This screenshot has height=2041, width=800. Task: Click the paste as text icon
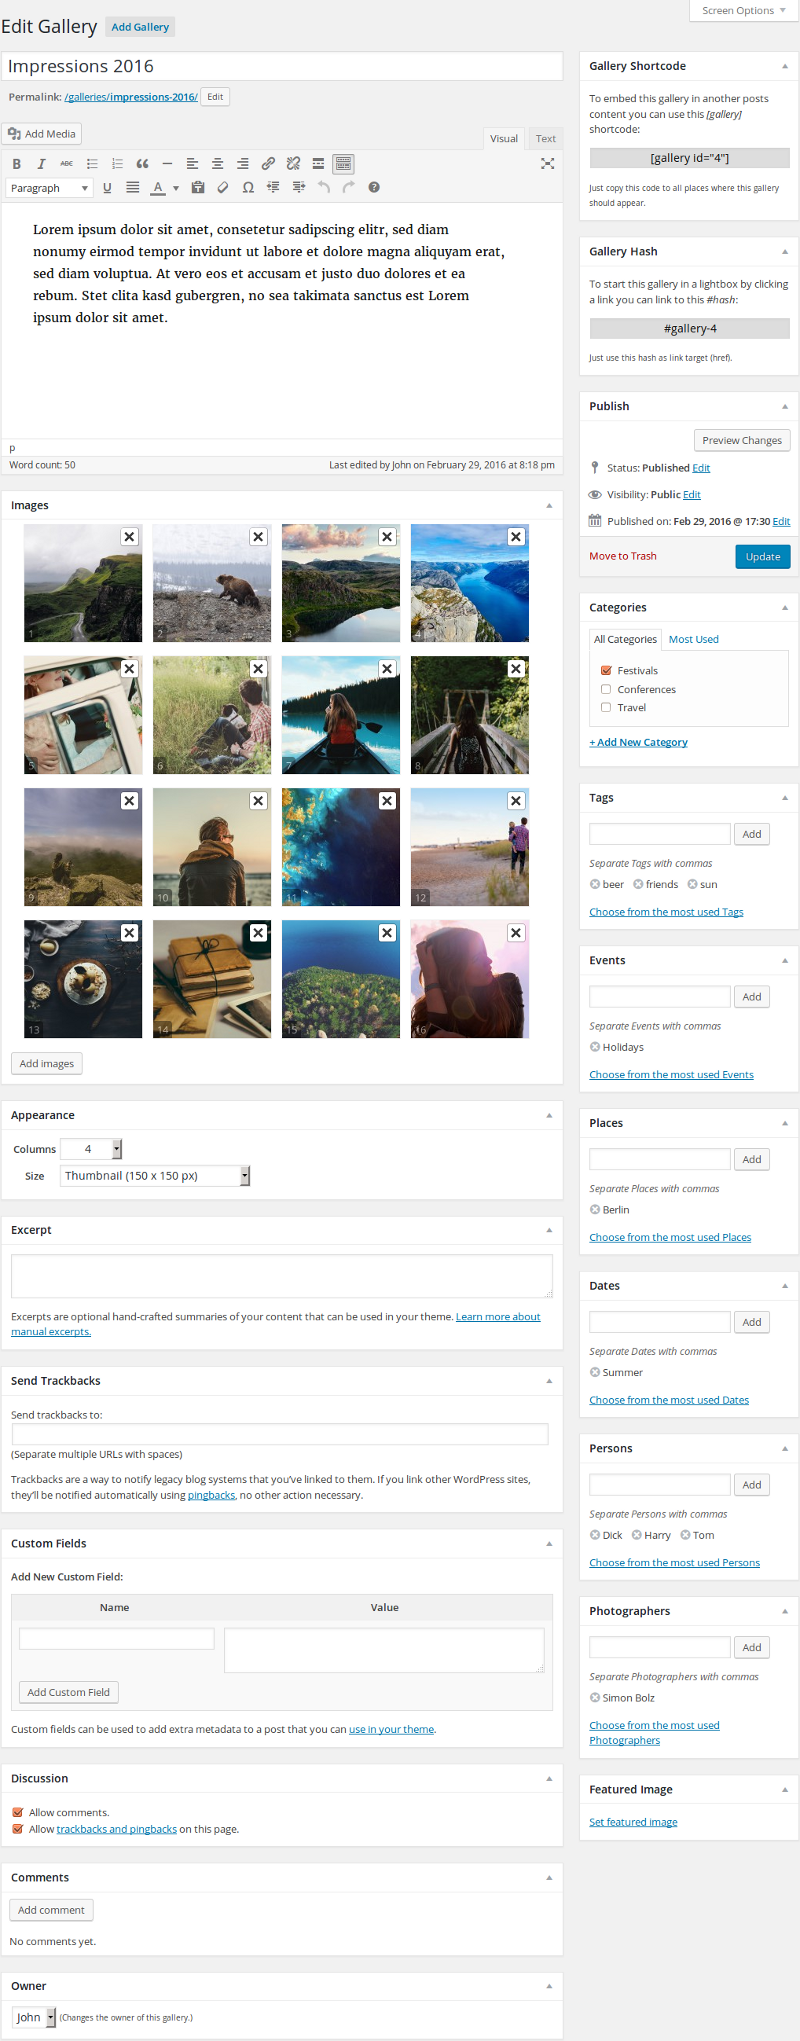198,188
